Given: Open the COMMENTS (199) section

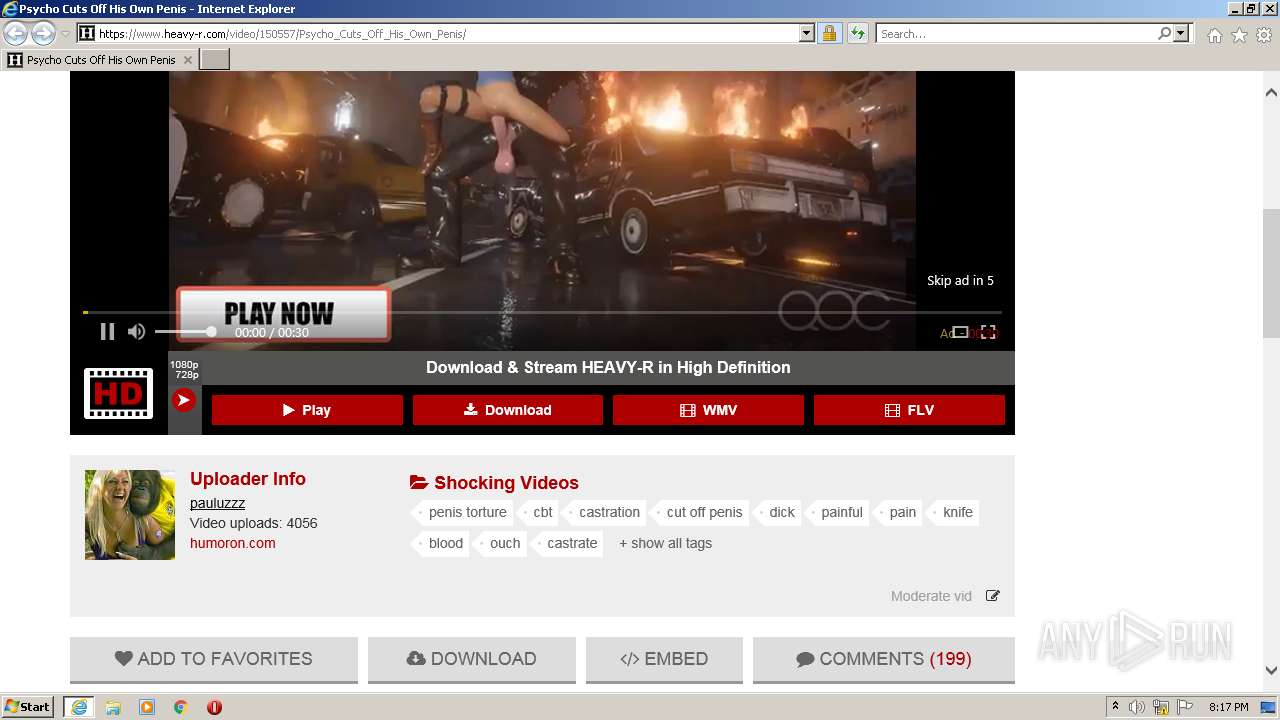Looking at the screenshot, I should [x=884, y=660].
